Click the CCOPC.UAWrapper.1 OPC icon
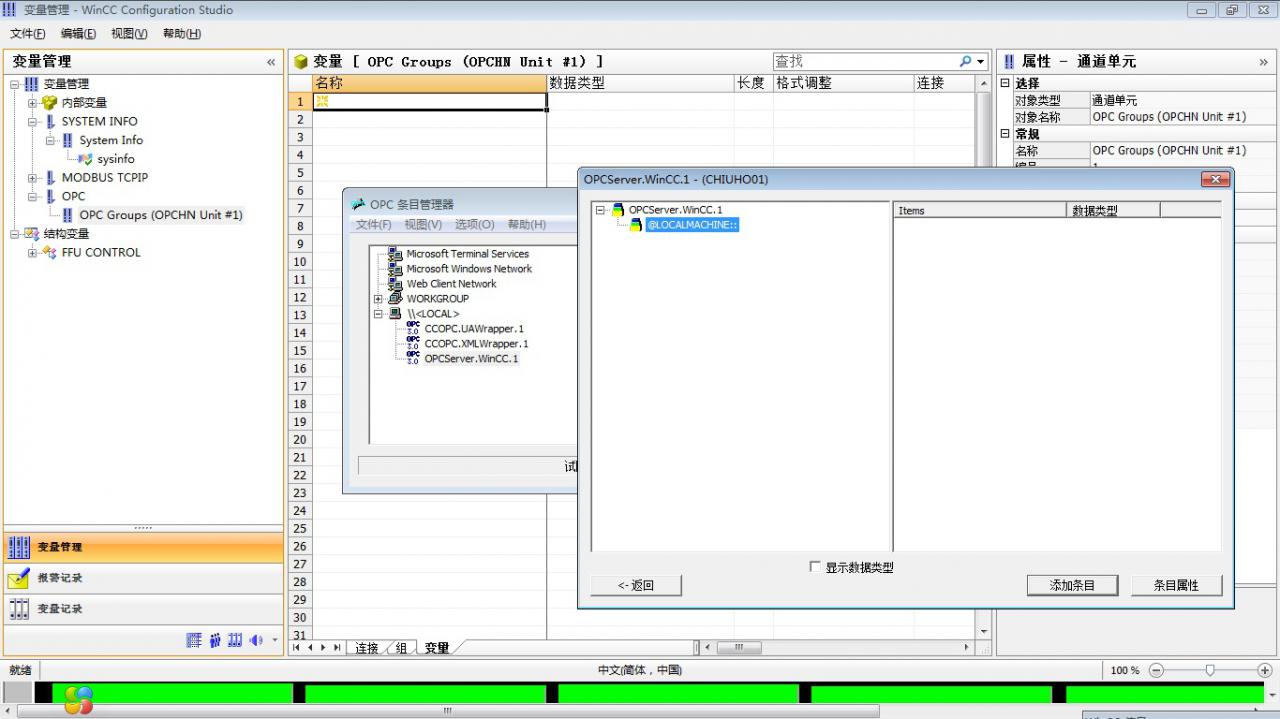Screen dimensions: 1280x719 [413, 328]
